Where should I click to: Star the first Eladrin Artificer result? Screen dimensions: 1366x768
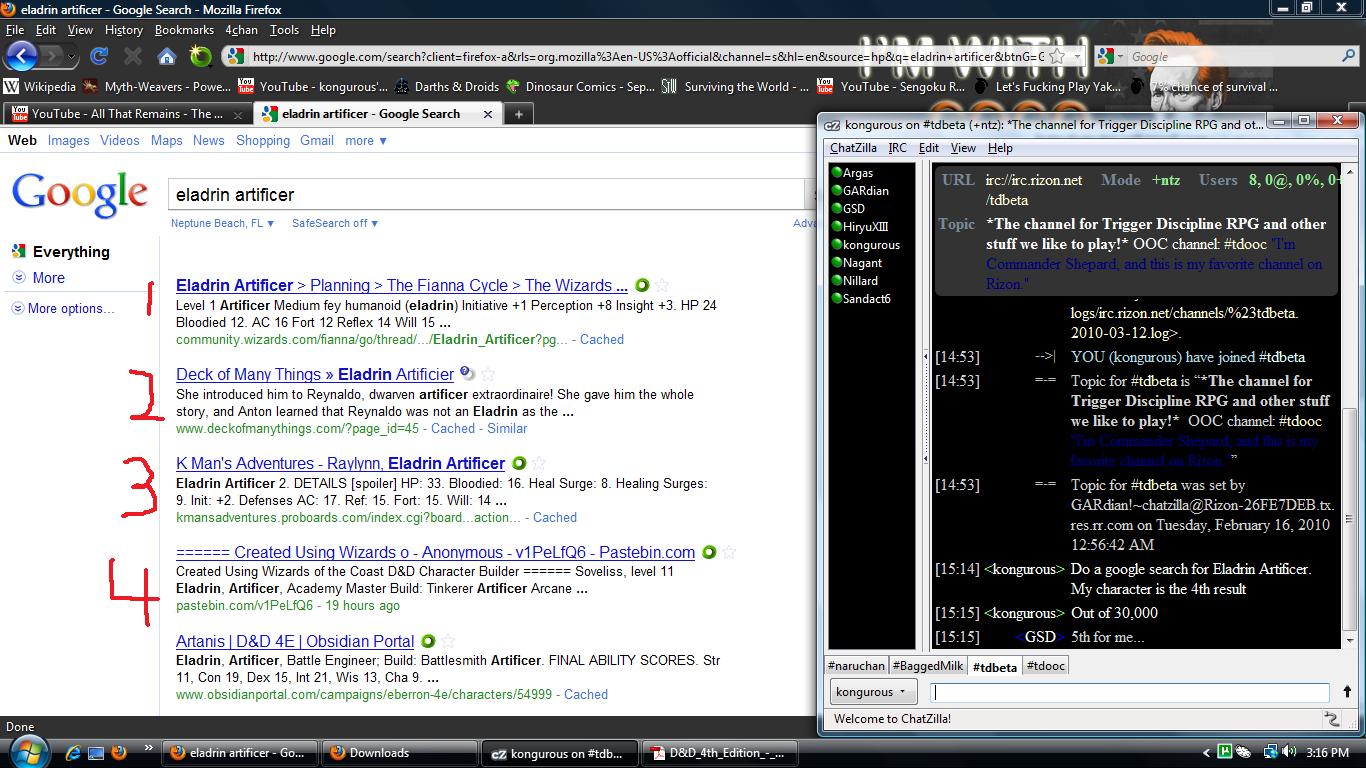pyautogui.click(x=662, y=285)
